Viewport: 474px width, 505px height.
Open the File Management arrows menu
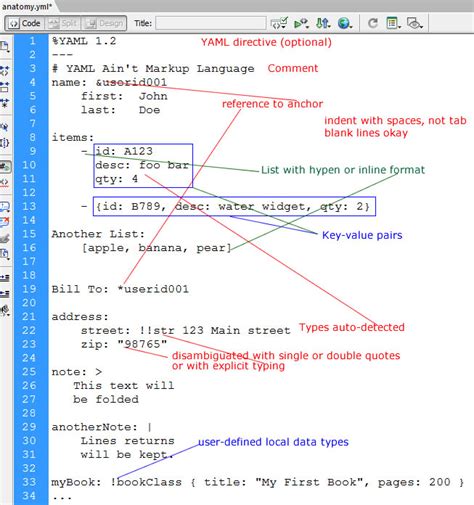[x=323, y=23]
